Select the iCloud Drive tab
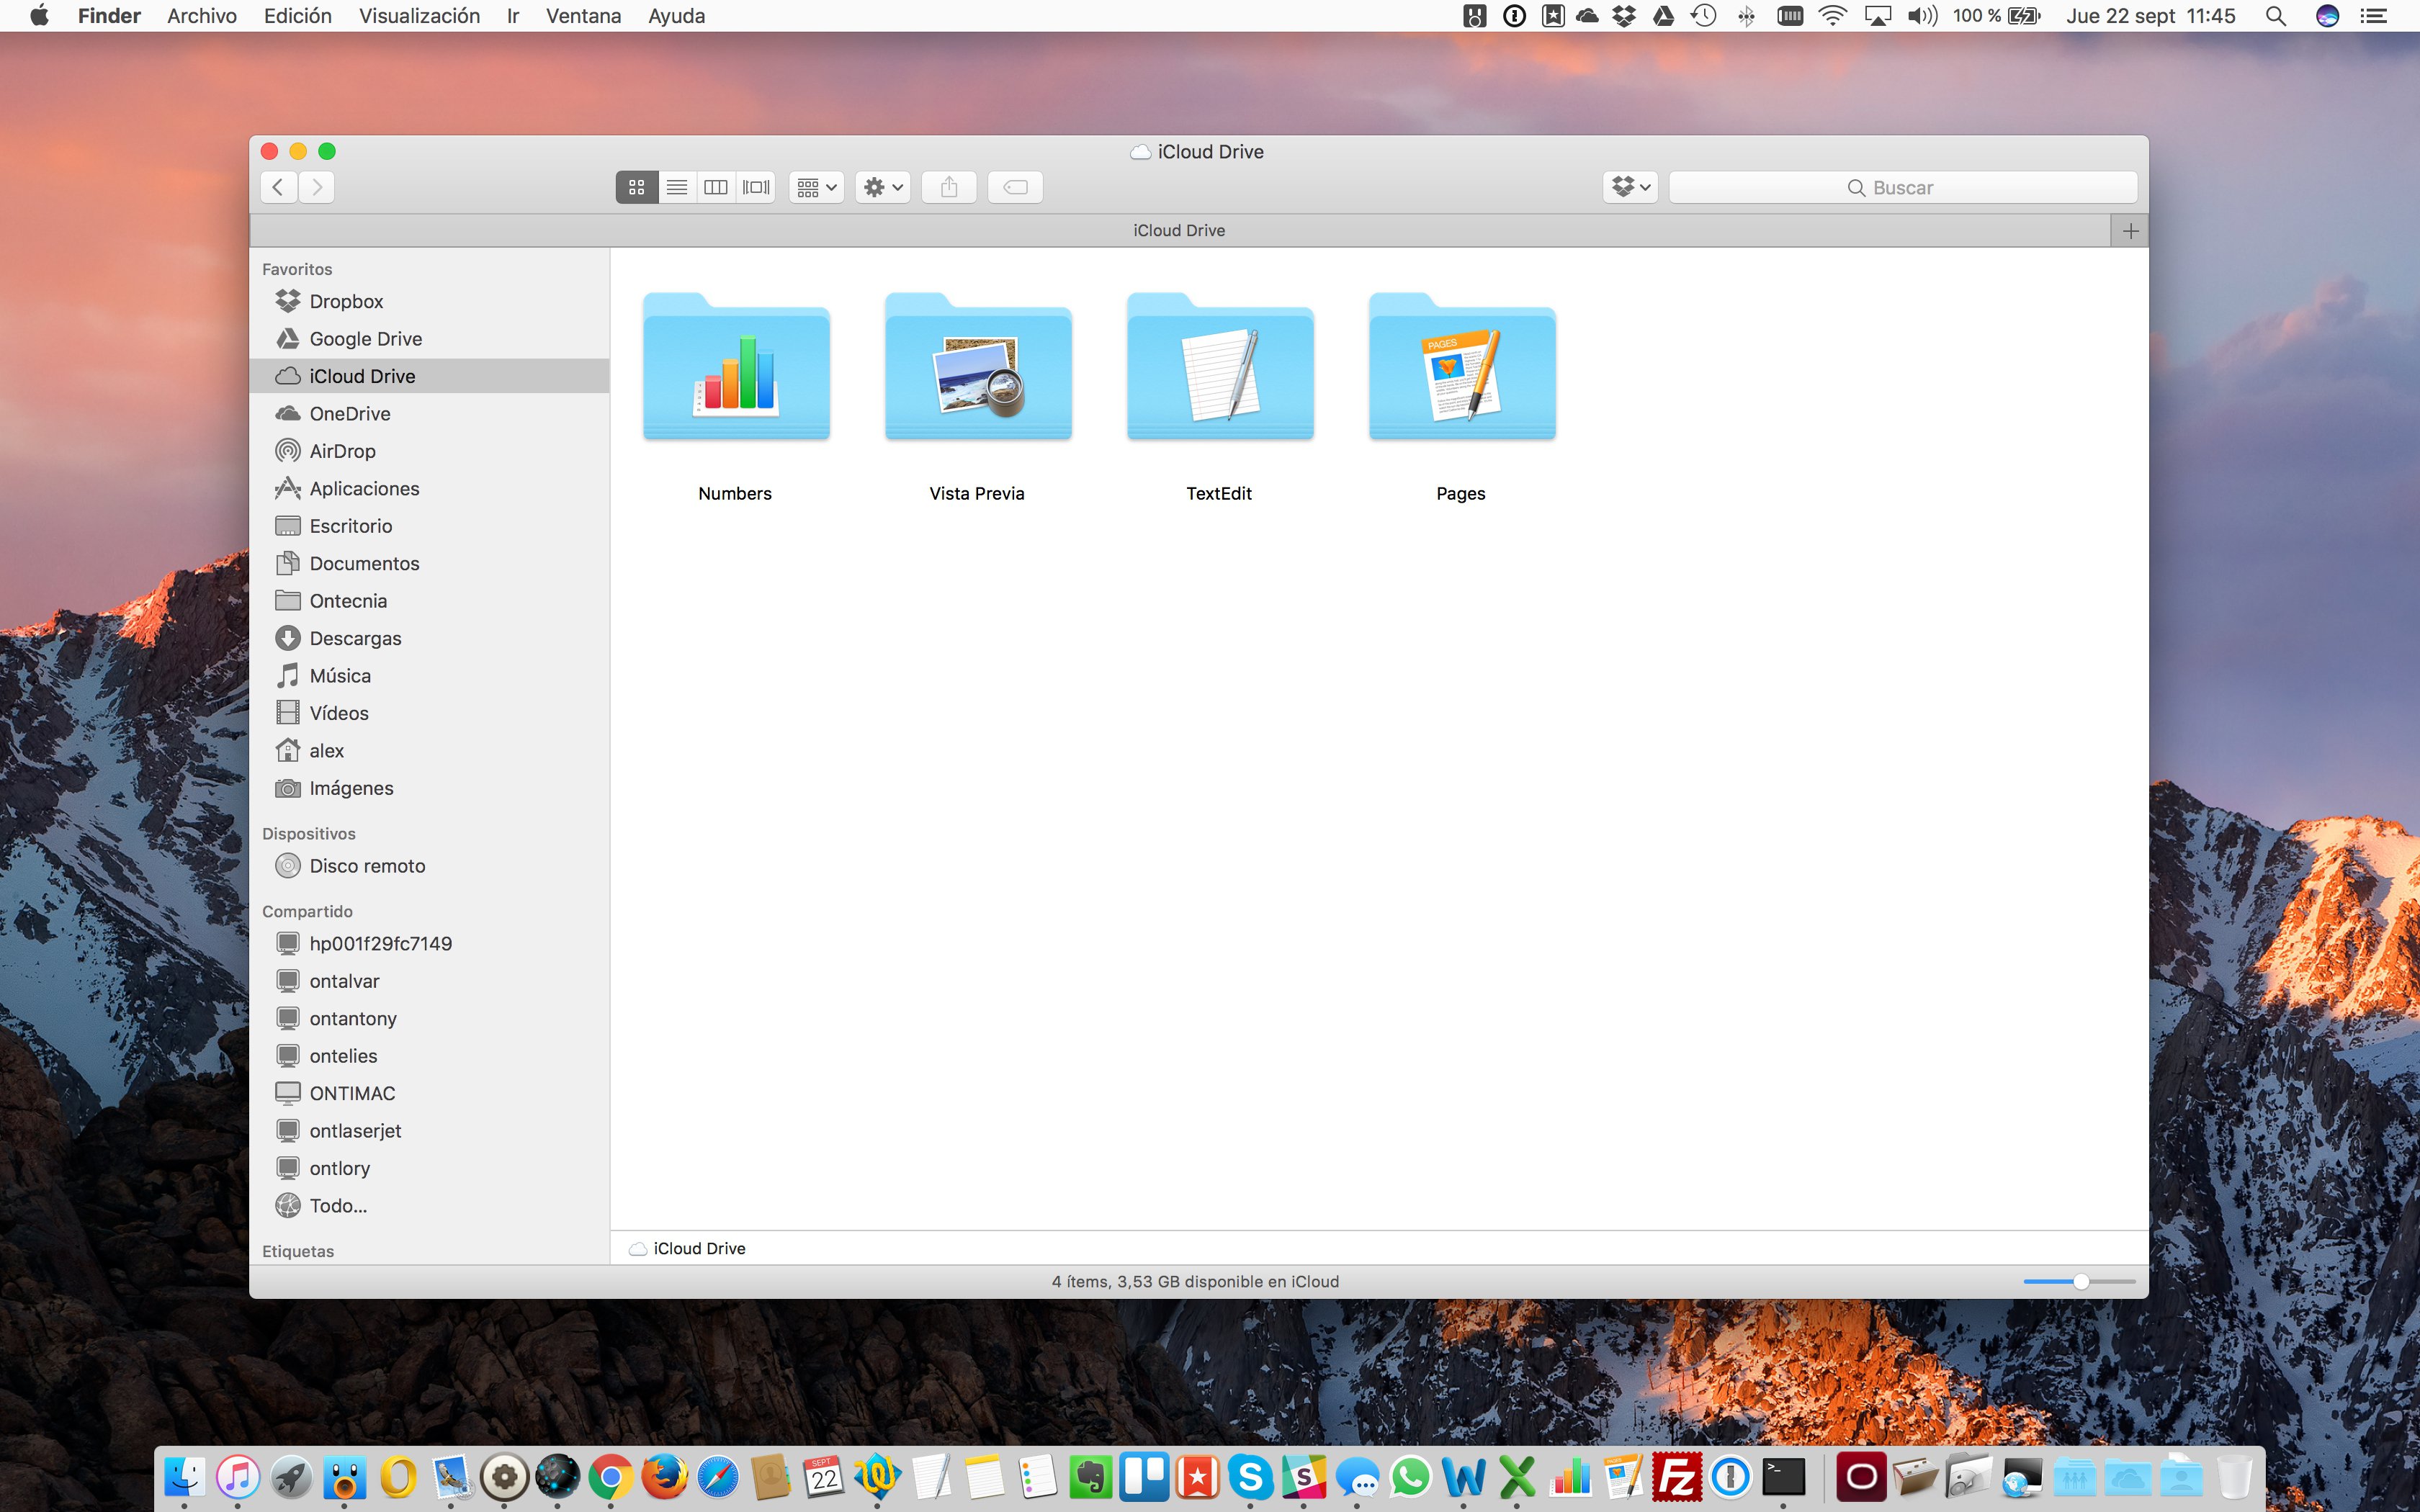Viewport: 2420px width, 1512px height. point(1180,231)
